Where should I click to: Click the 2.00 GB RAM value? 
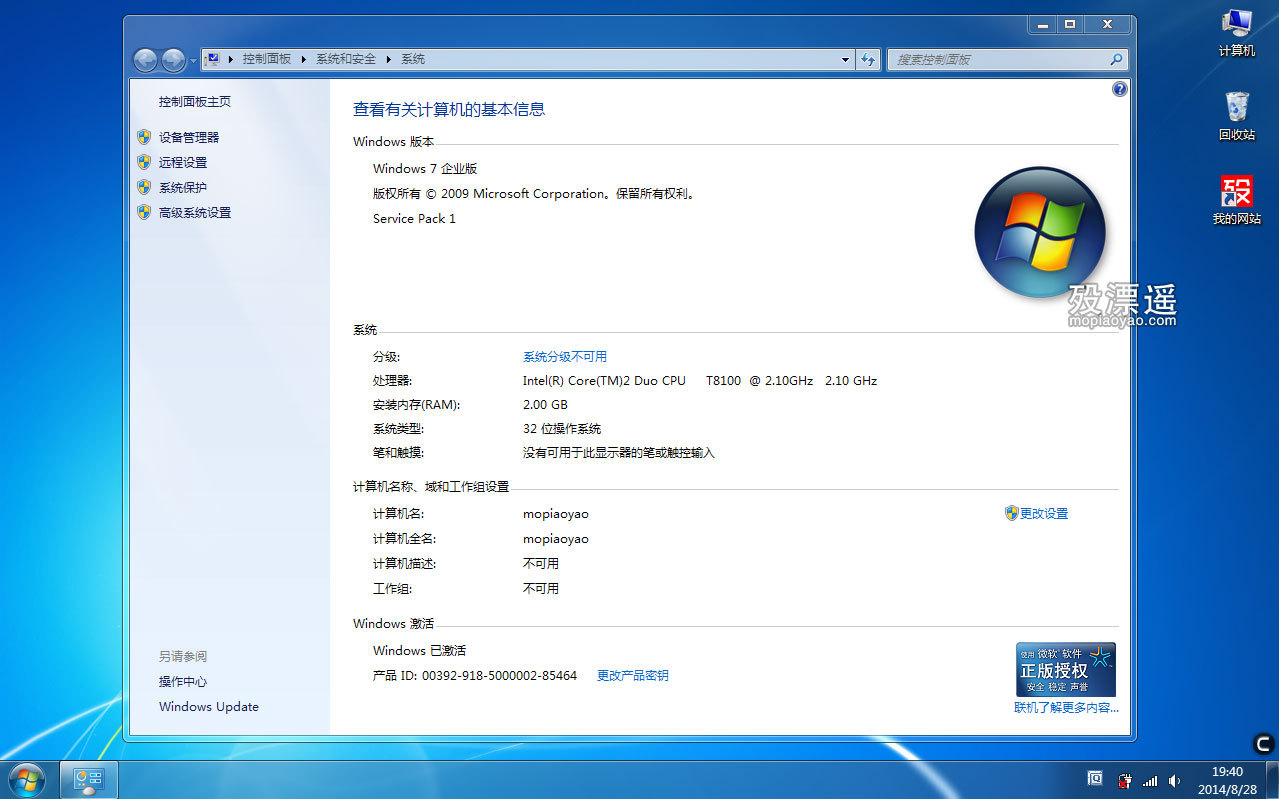545,404
